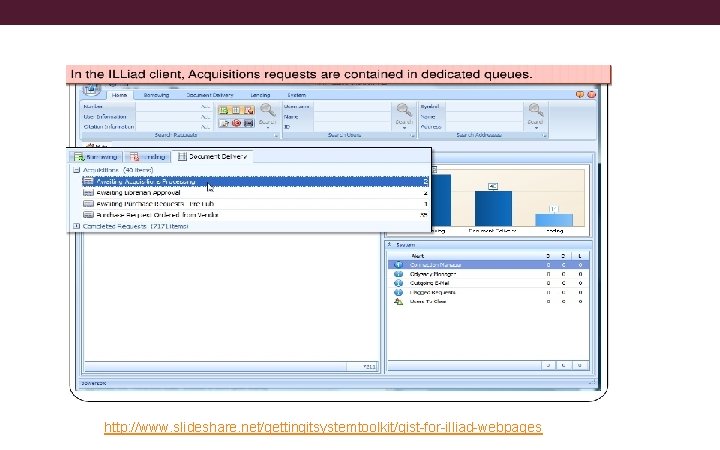Open the Search Requests button dropdown arrow
Screen dimensions: 720x450
click(267, 128)
